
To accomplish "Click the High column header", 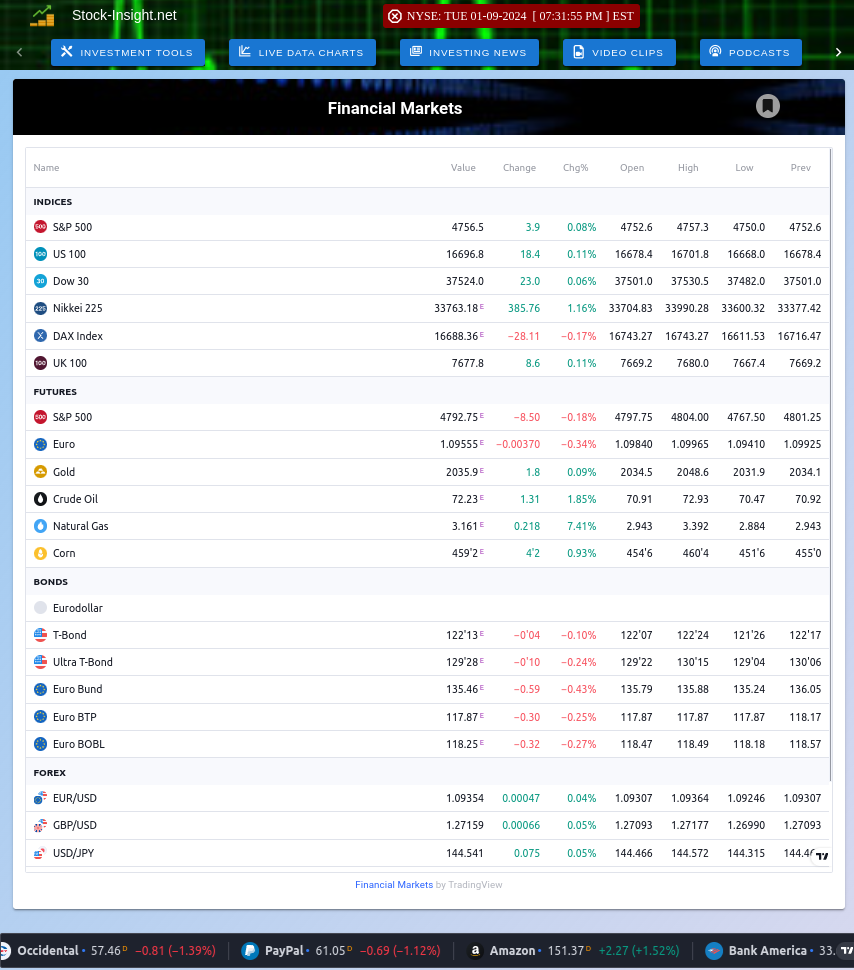I will tap(688, 168).
